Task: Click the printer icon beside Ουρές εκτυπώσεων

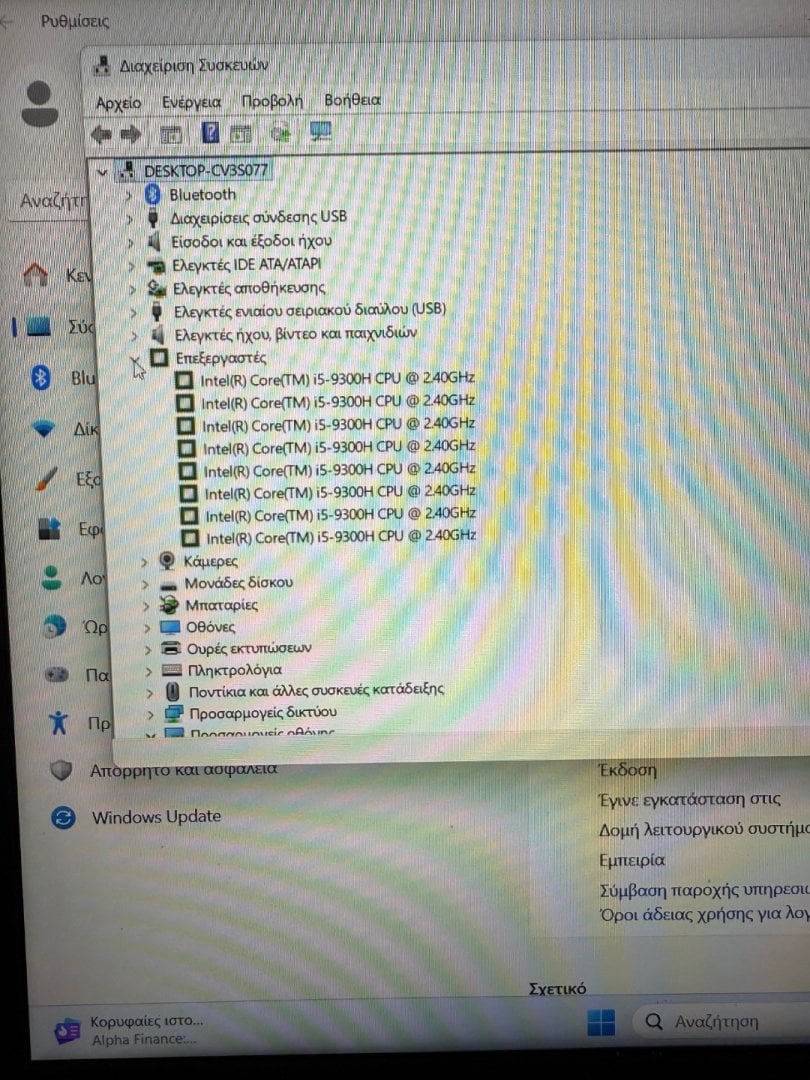Action: coord(170,648)
